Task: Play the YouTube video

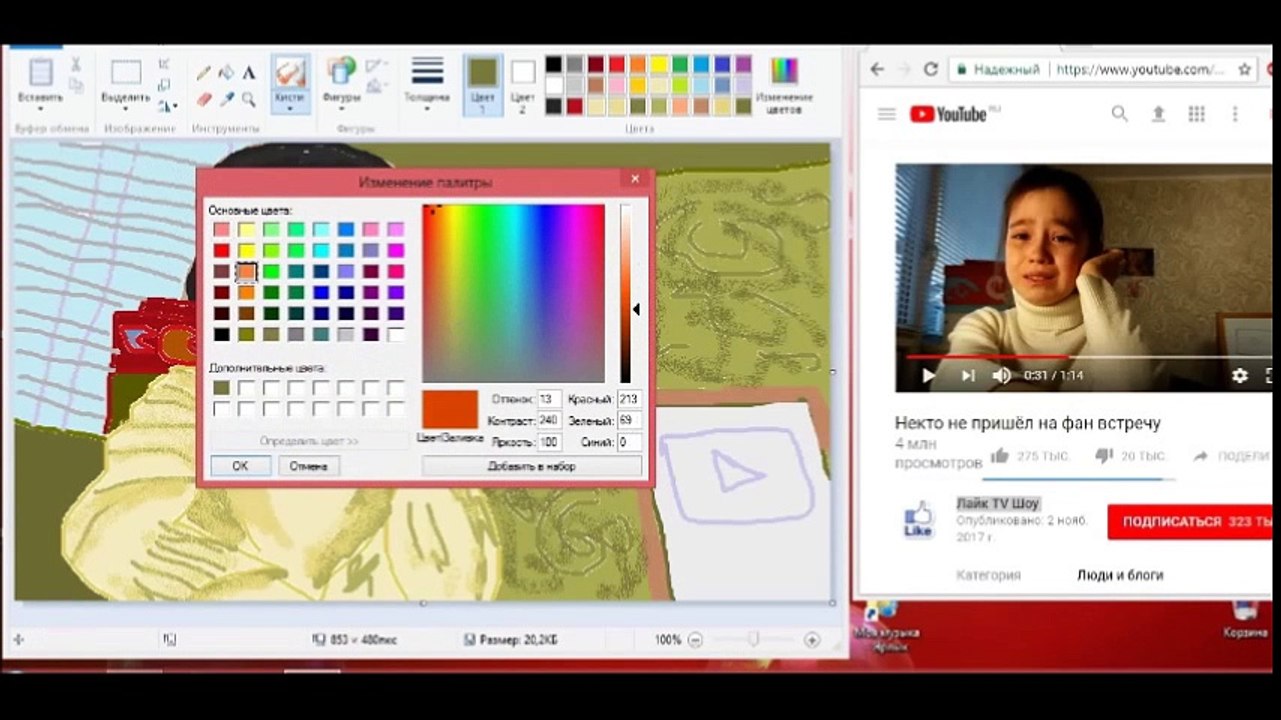Action: click(928, 375)
